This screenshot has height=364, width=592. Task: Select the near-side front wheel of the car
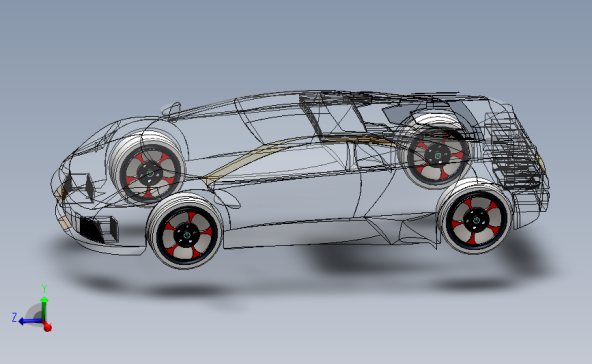pos(185,231)
